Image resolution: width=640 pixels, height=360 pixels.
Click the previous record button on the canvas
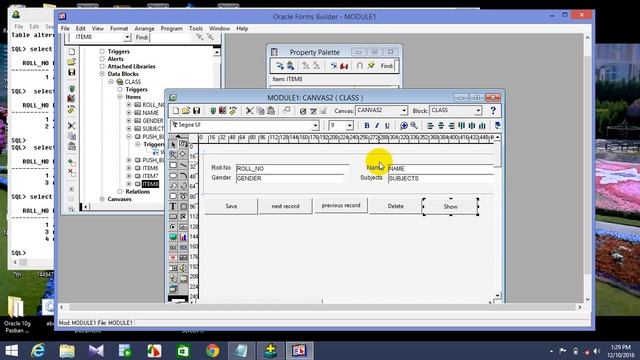tap(341, 205)
